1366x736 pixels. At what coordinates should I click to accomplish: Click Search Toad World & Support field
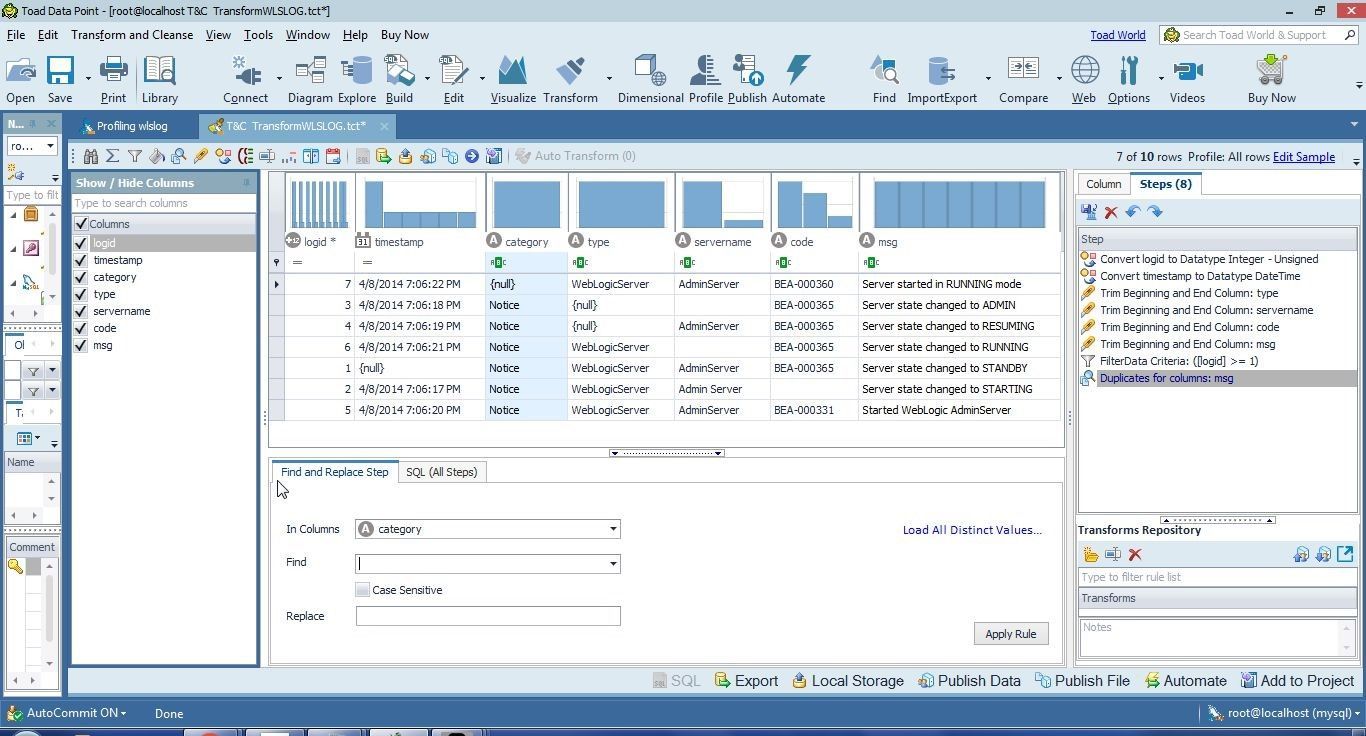[x=1259, y=35]
